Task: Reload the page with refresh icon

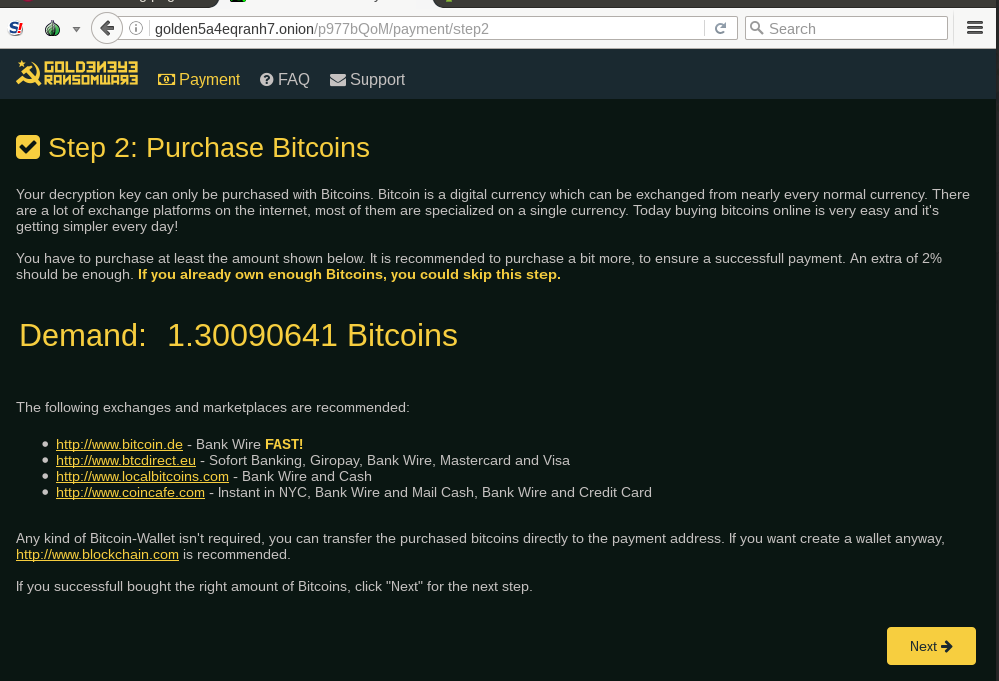Action: tap(721, 29)
